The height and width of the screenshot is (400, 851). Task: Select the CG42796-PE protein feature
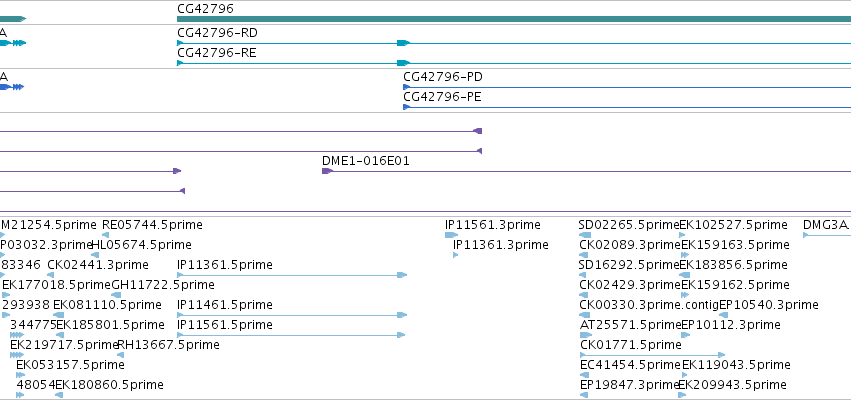[627, 107]
